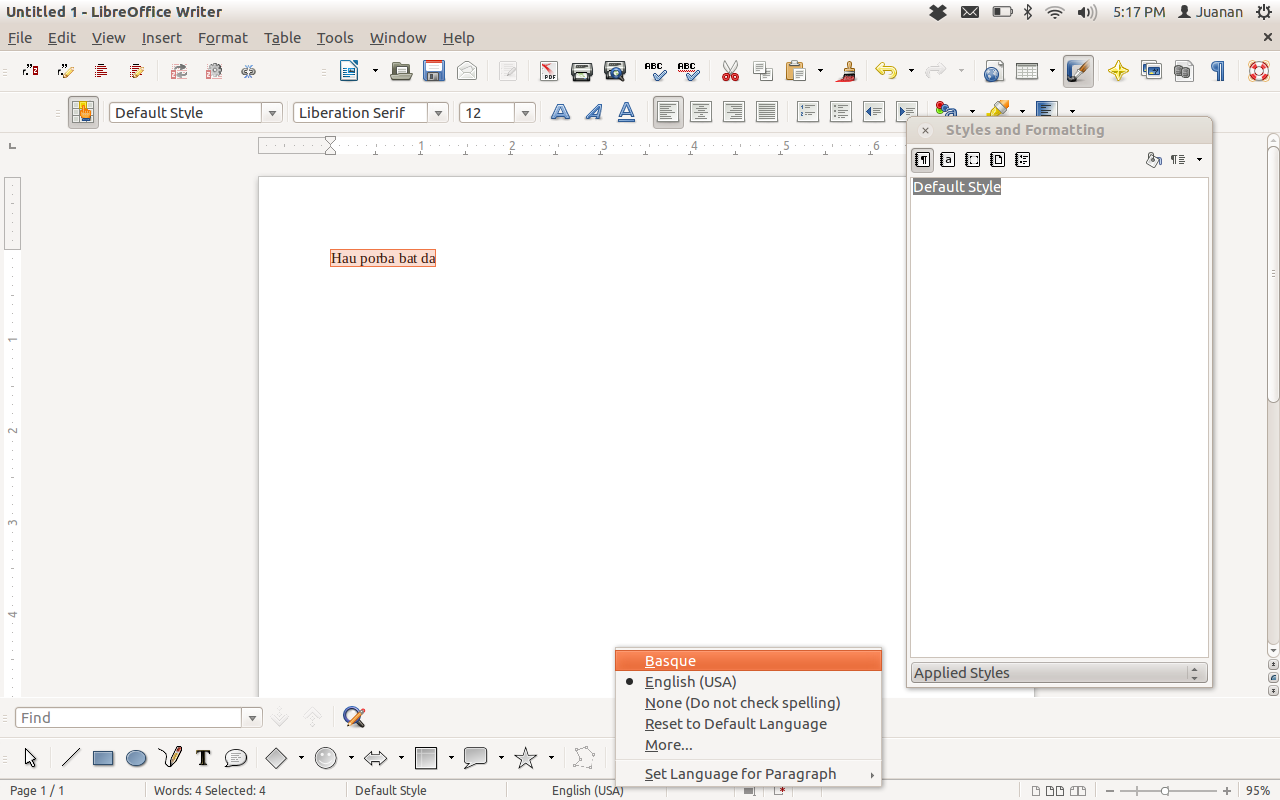Image resolution: width=1280 pixels, height=800 pixels.
Task: Open the font size 12 dropdown
Action: pyautogui.click(x=525, y=113)
